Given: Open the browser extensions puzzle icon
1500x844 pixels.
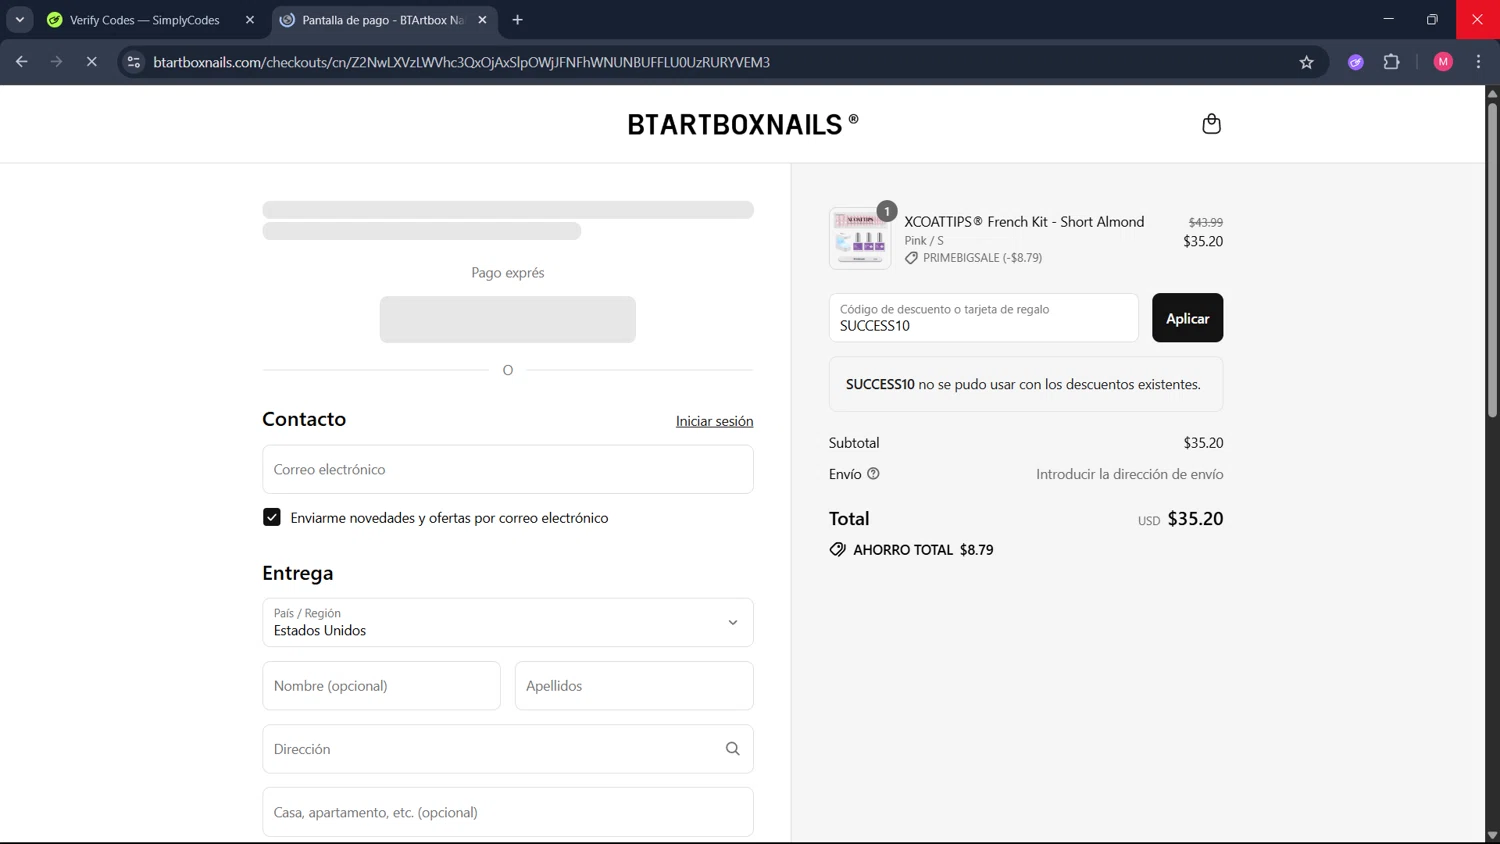Looking at the screenshot, I should [x=1391, y=62].
